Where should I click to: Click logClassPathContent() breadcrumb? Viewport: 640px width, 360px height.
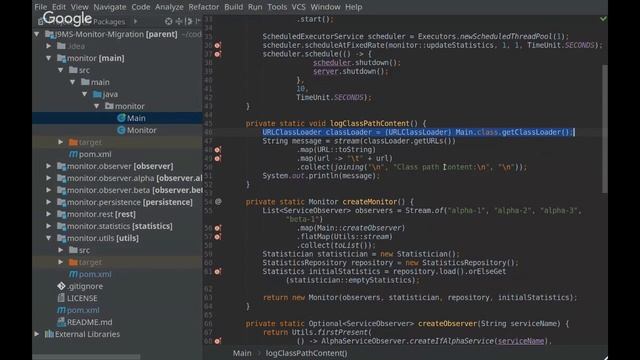tap(307, 353)
